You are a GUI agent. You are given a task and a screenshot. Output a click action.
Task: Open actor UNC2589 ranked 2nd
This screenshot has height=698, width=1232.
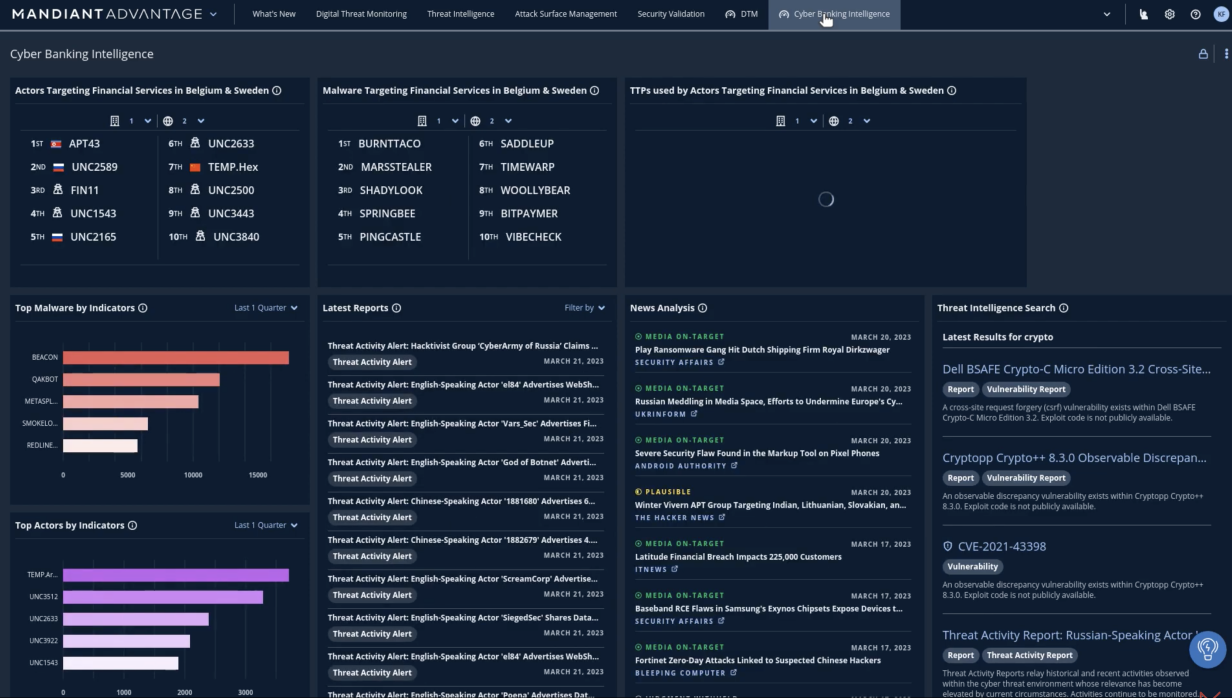pyautogui.click(x=94, y=167)
